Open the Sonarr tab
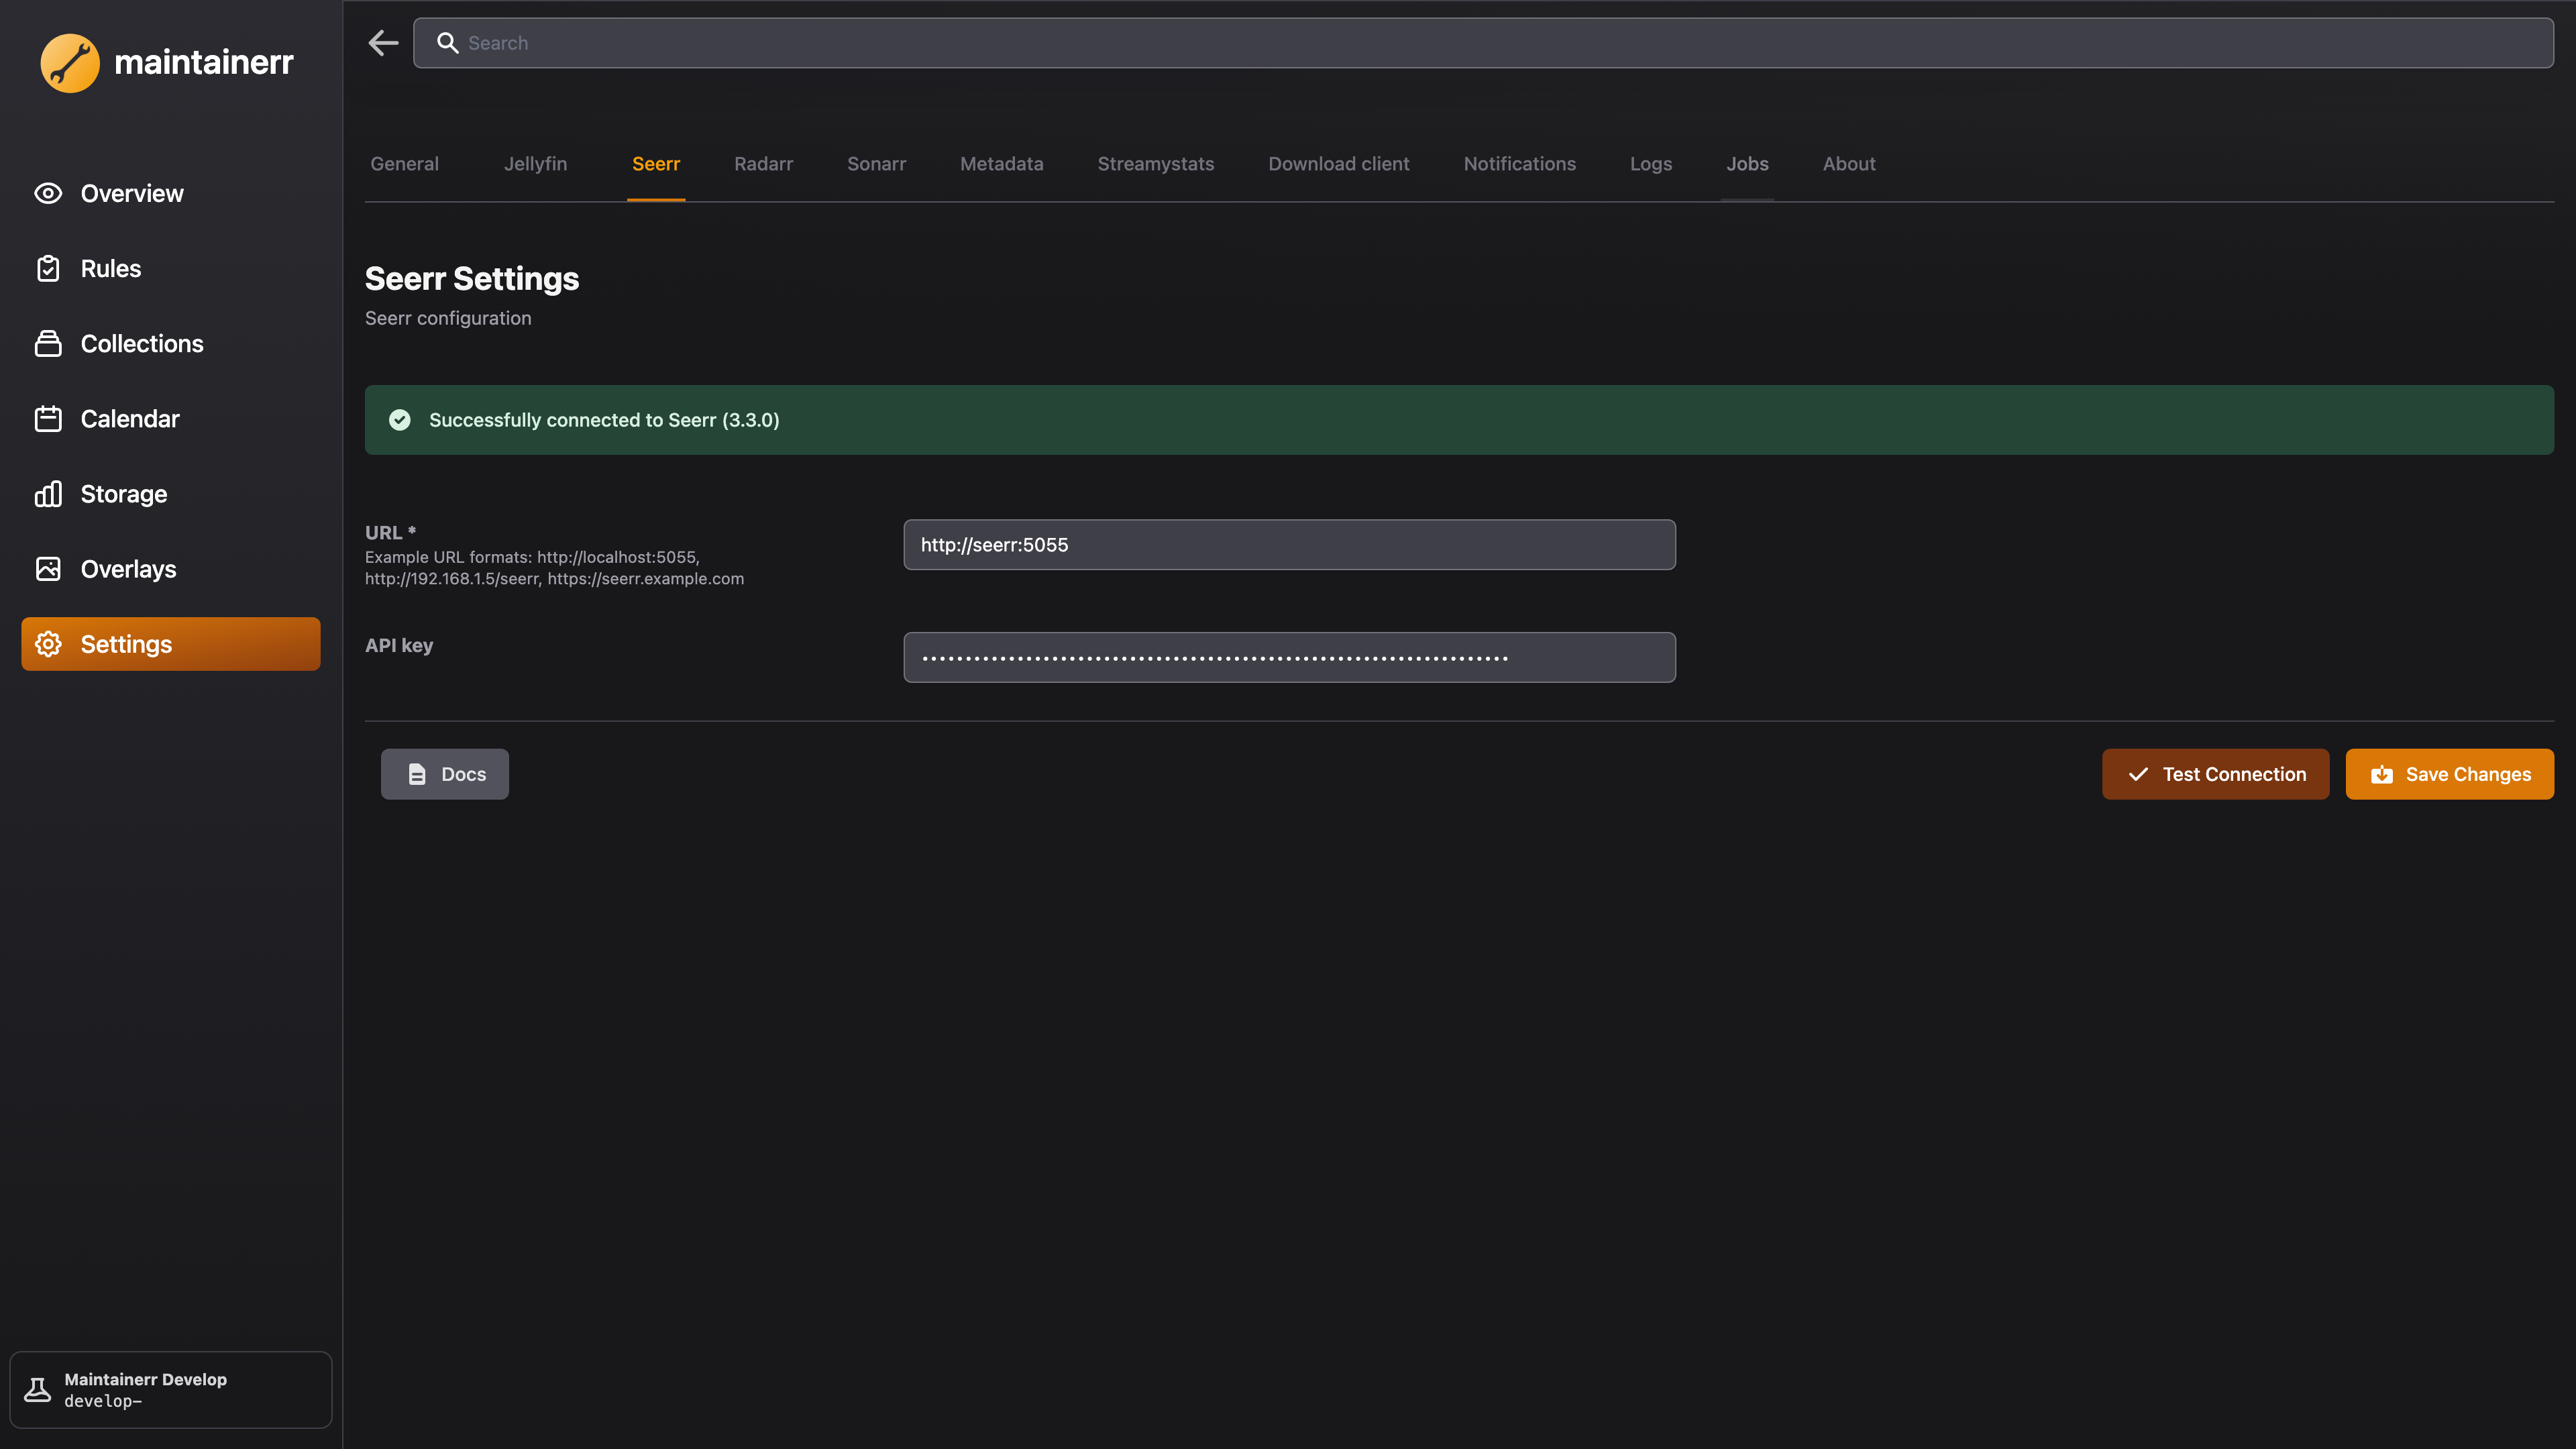Image resolution: width=2576 pixels, height=1449 pixels. click(x=876, y=164)
